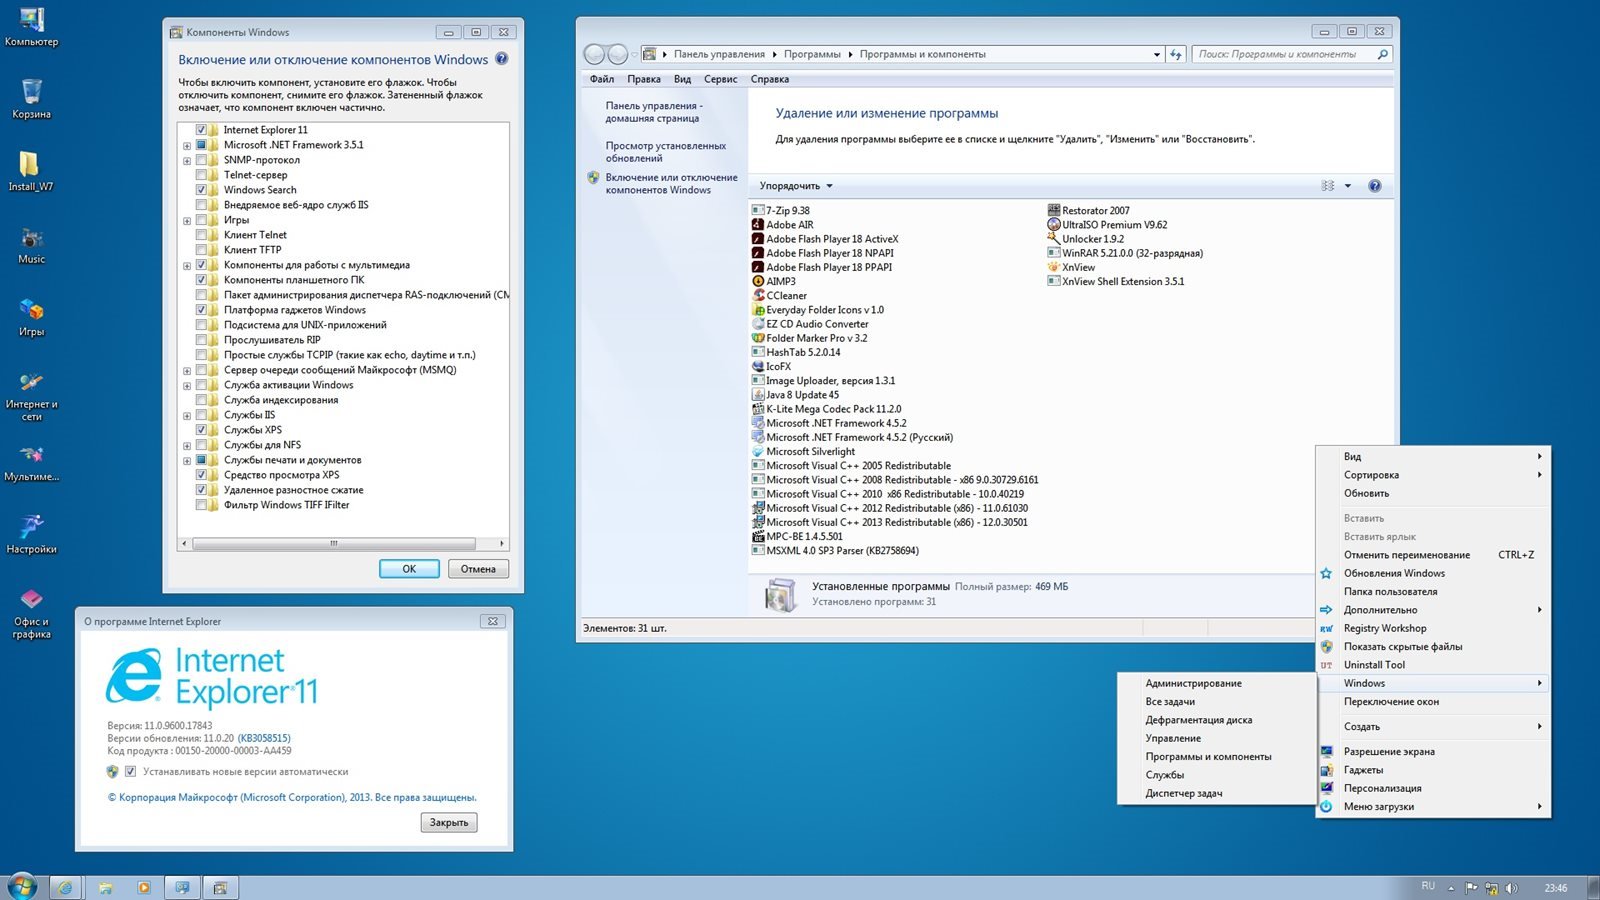Image resolution: width=1600 pixels, height=900 pixels.
Task: Select Персонализация in the context menu
Action: click(1433, 788)
